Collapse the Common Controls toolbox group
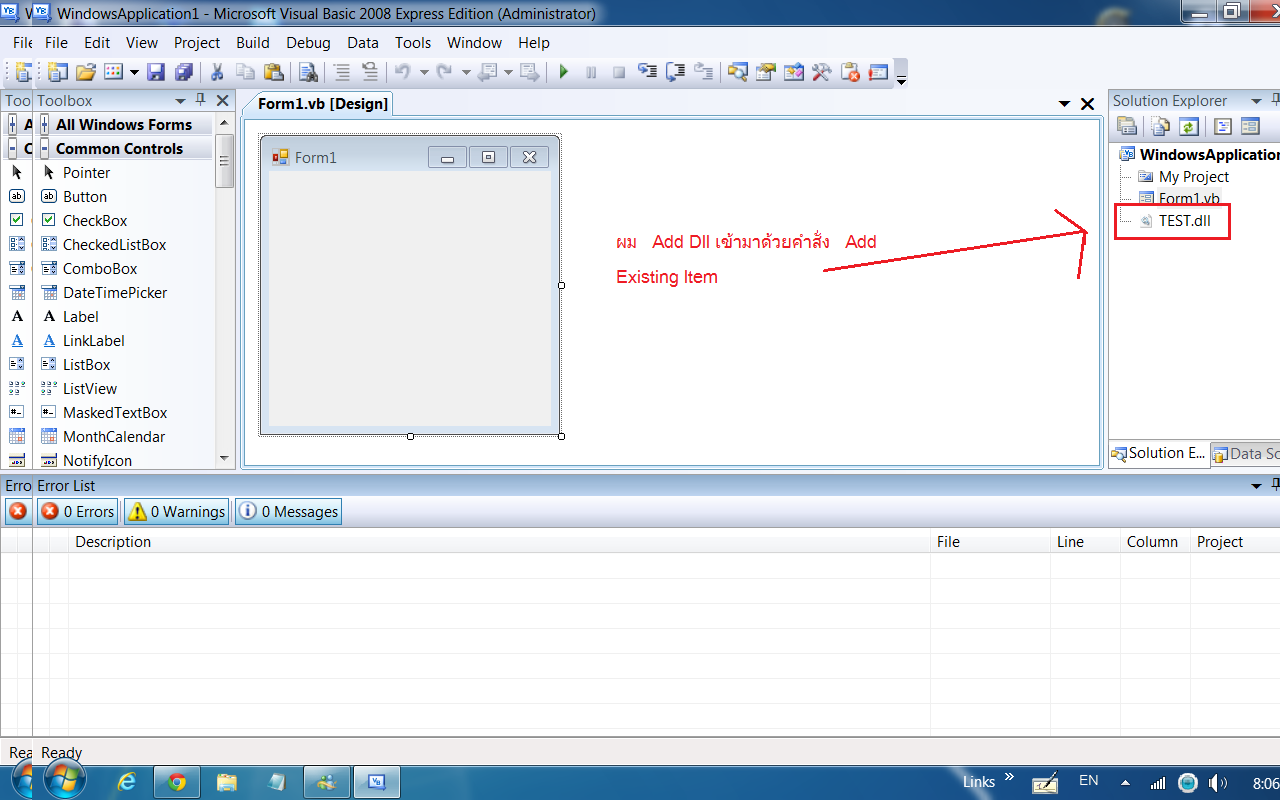The height and width of the screenshot is (800, 1280). 45,149
